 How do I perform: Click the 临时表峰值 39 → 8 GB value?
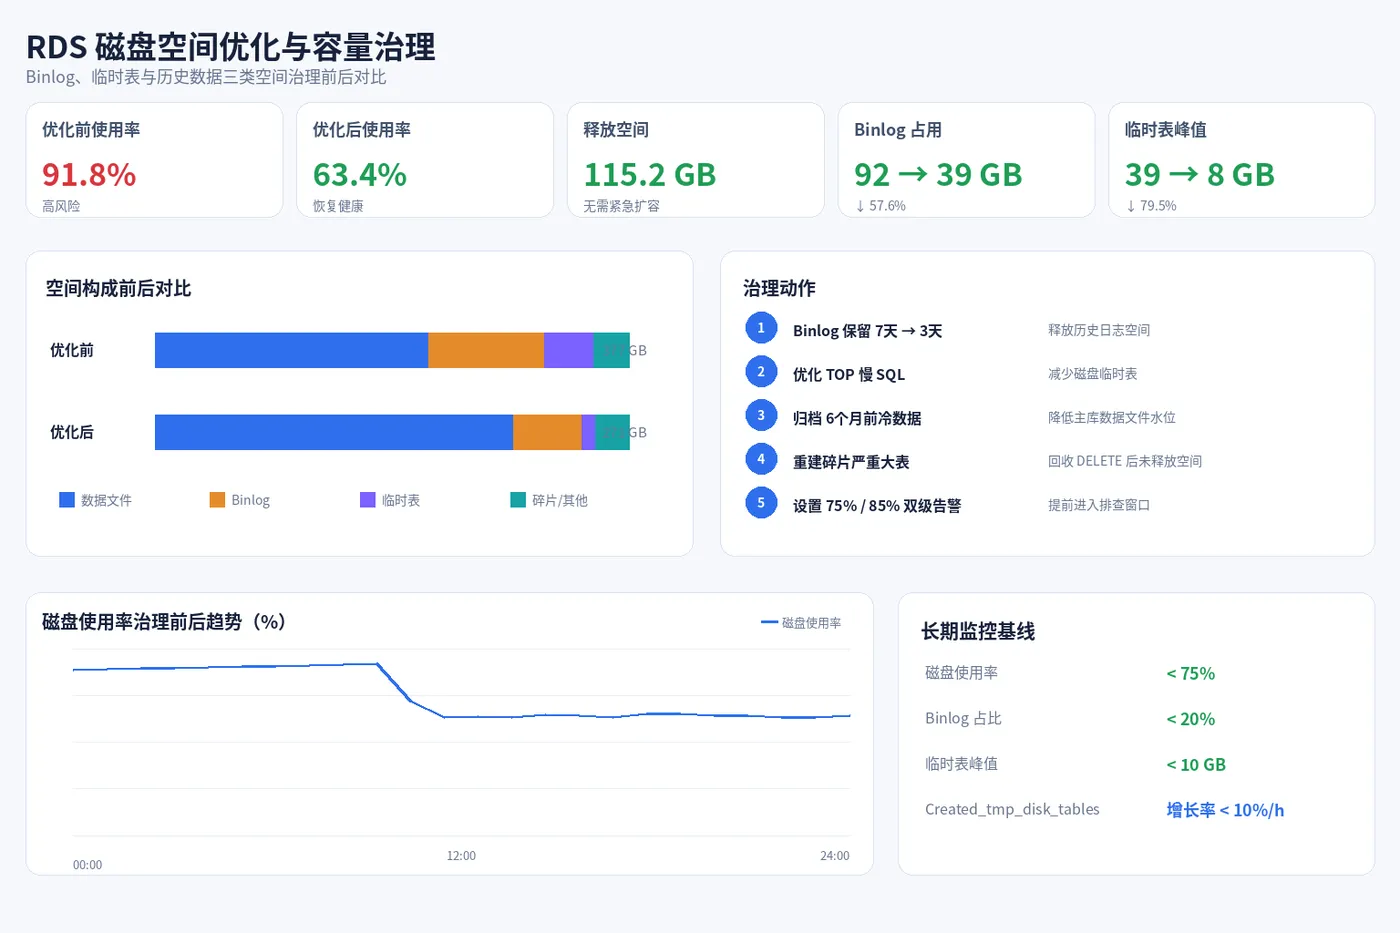(1200, 175)
